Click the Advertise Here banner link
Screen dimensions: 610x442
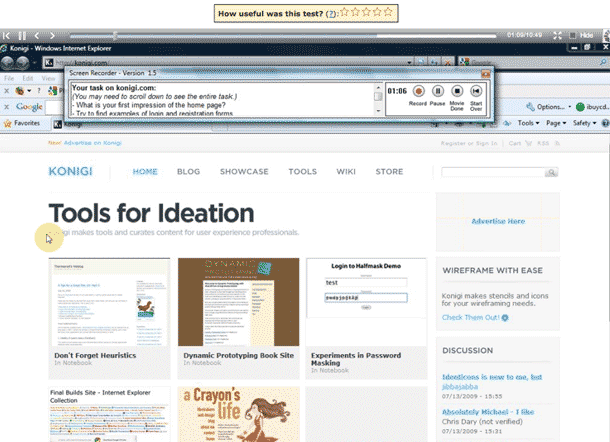498,221
